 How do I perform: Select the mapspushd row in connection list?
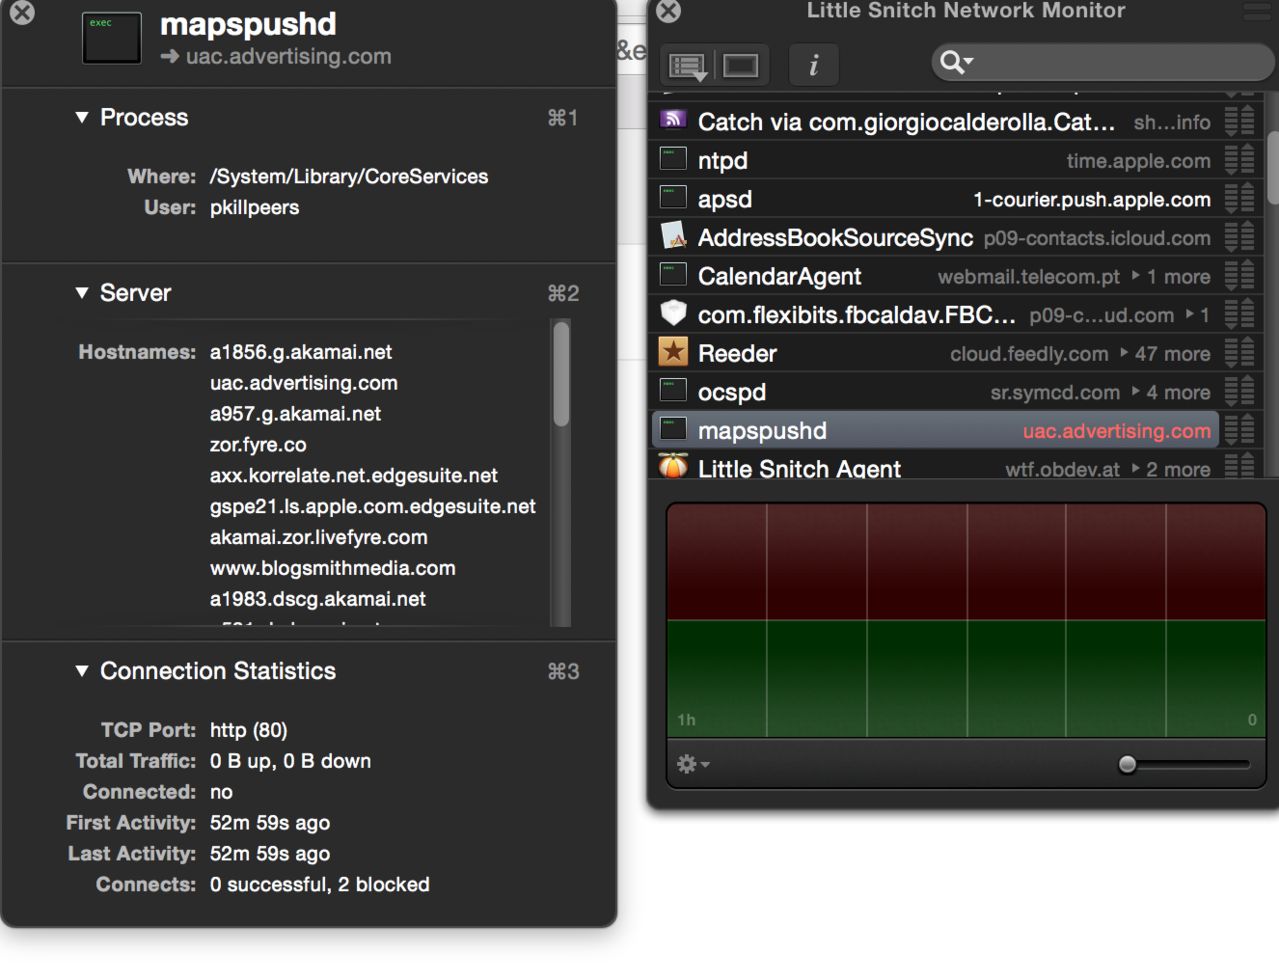tap(935, 431)
